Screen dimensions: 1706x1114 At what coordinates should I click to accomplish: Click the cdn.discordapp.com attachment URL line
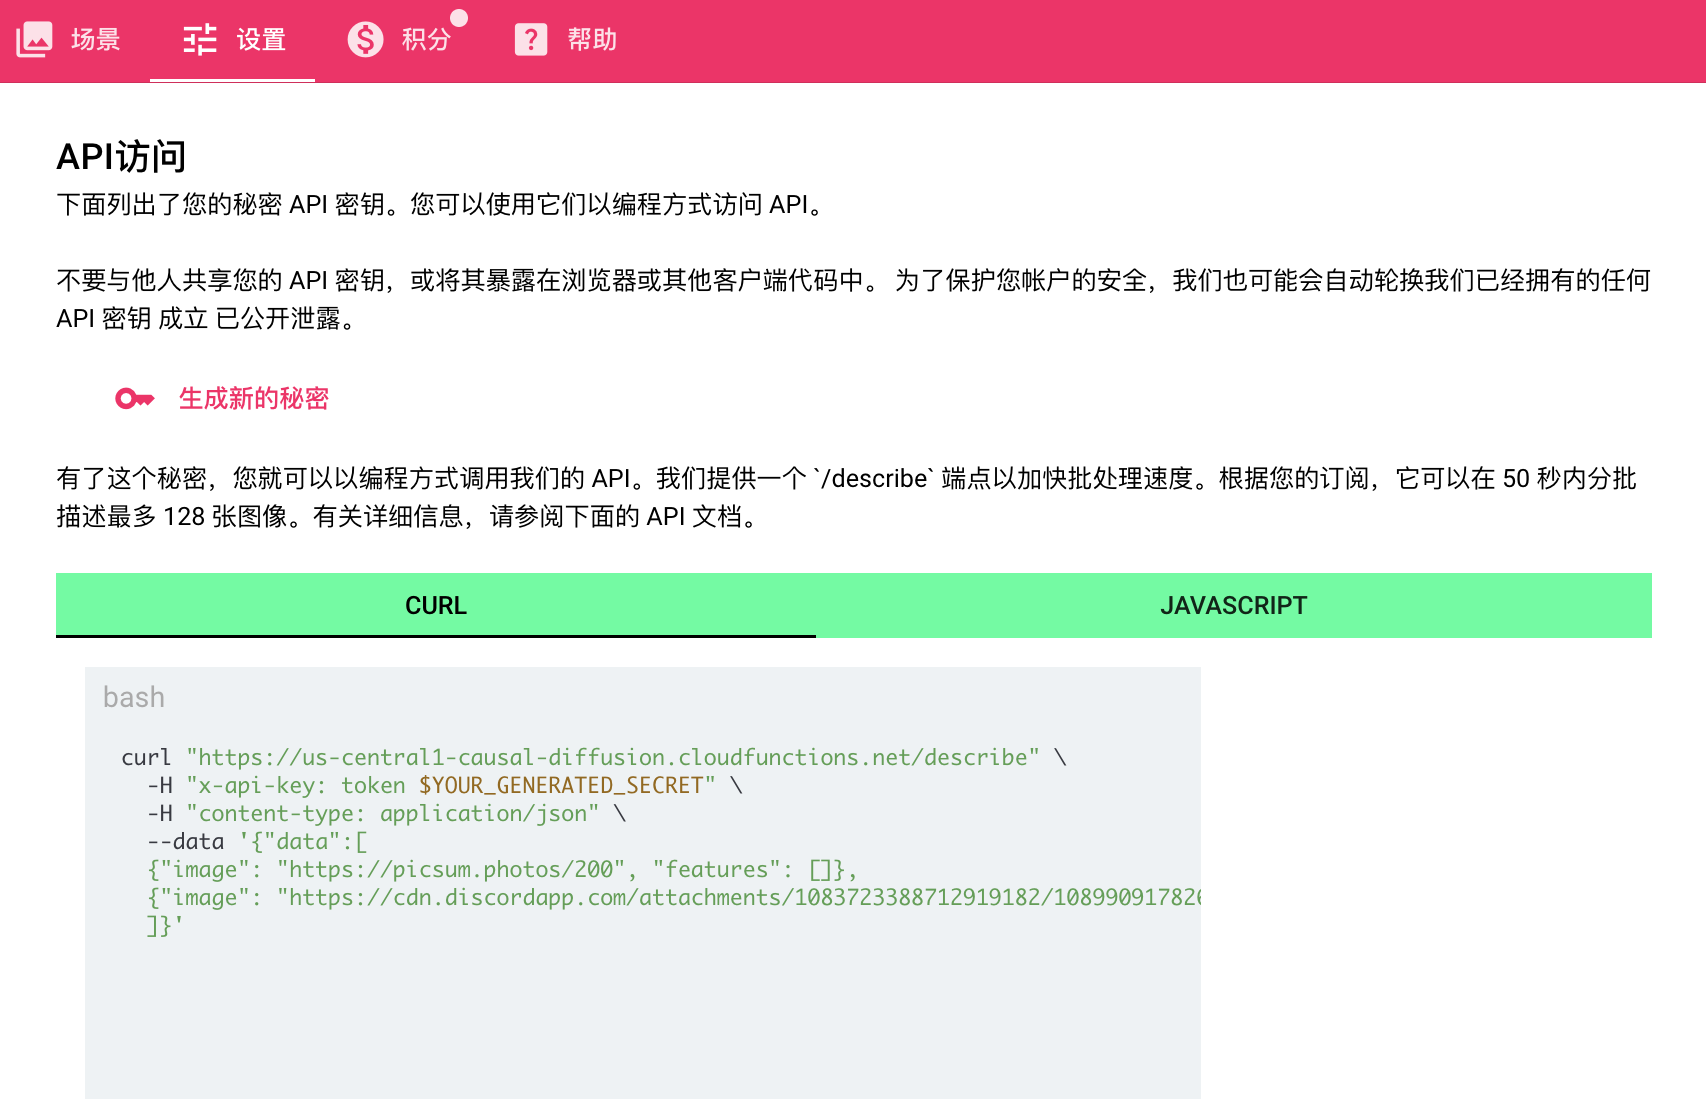tap(674, 897)
